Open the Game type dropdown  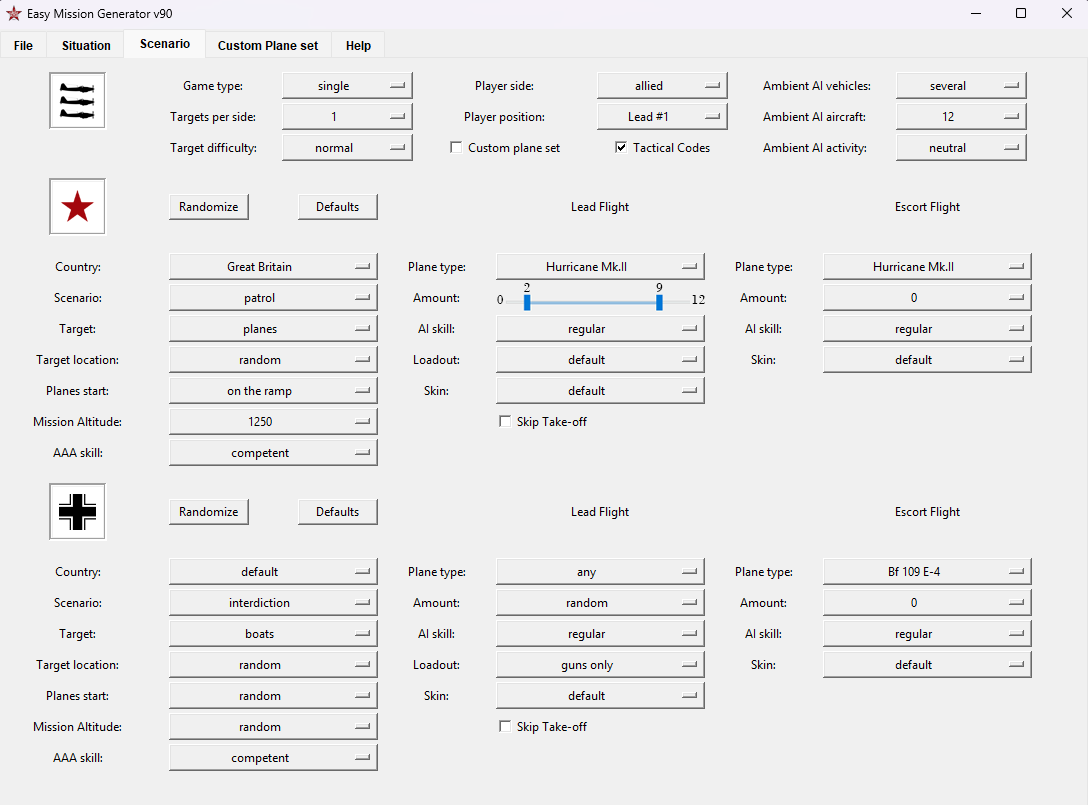[347, 86]
